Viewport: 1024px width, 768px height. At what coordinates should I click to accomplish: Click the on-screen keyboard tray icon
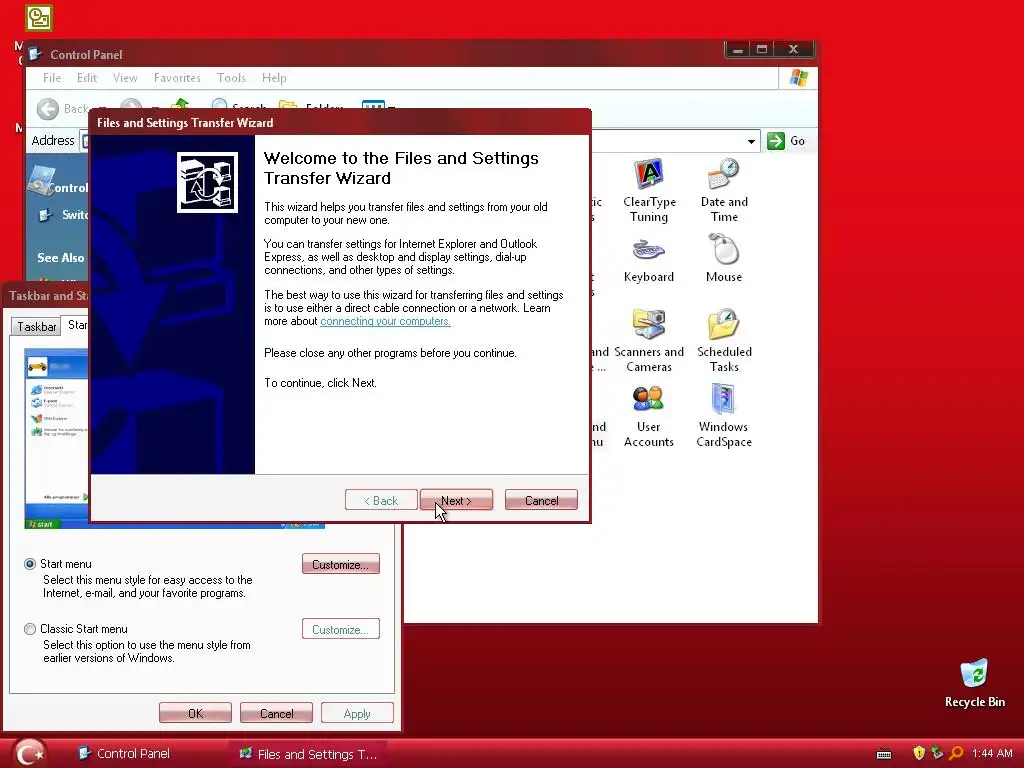pyautogui.click(x=884, y=754)
